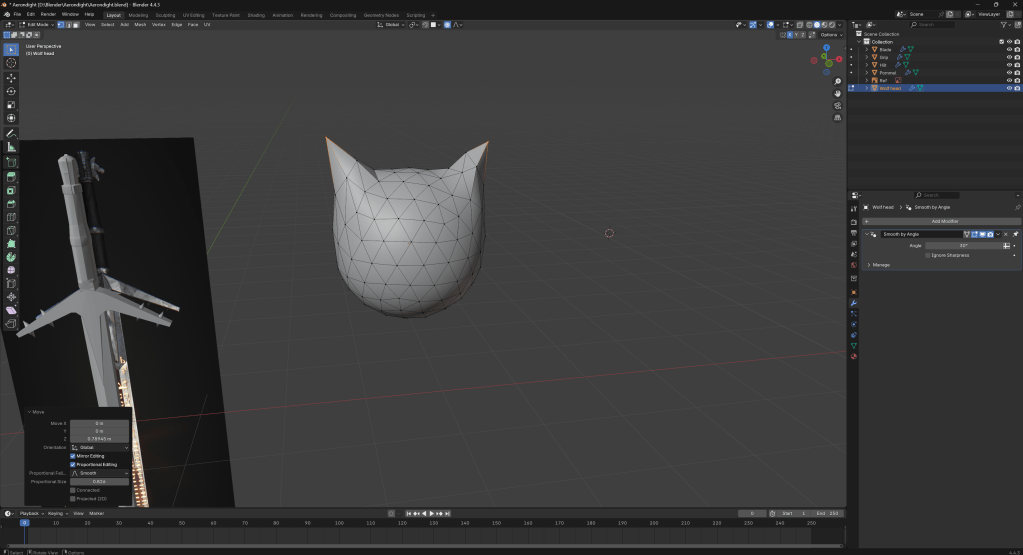Click the play animation button in the timeline

431,513
